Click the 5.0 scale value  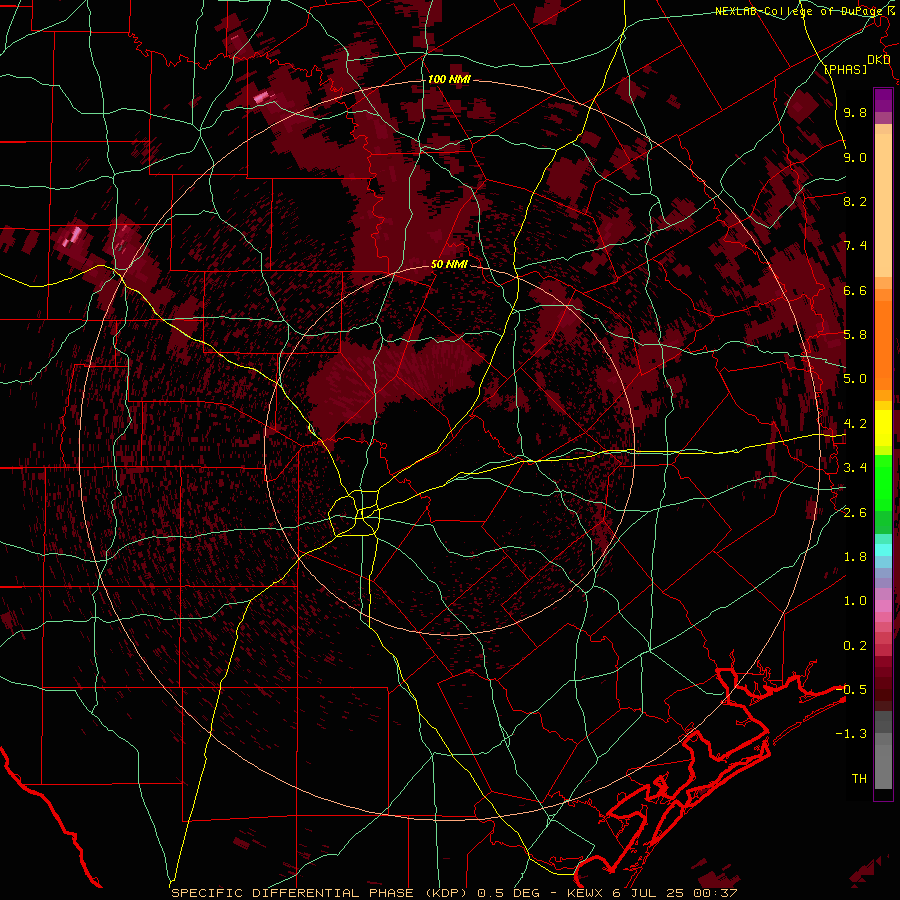point(855,379)
